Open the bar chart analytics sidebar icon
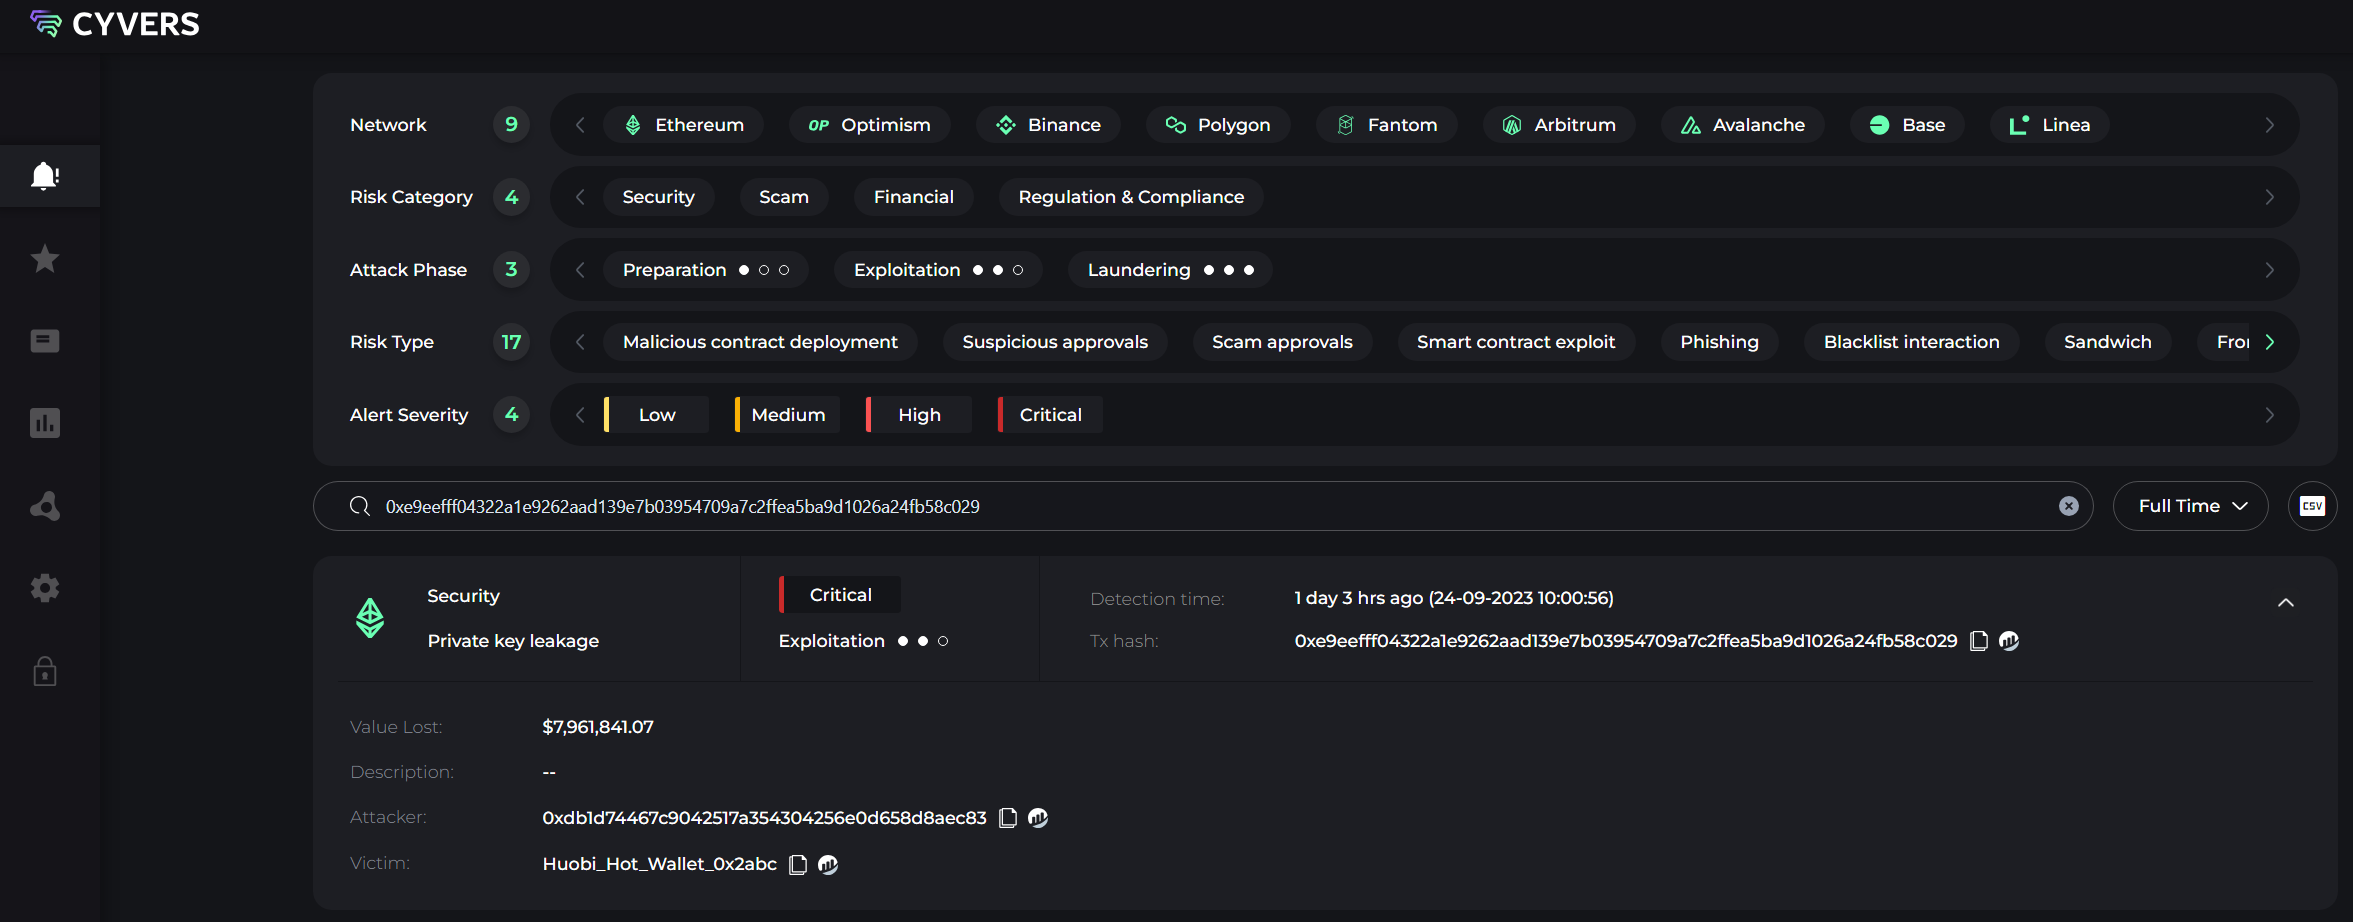 click(45, 423)
